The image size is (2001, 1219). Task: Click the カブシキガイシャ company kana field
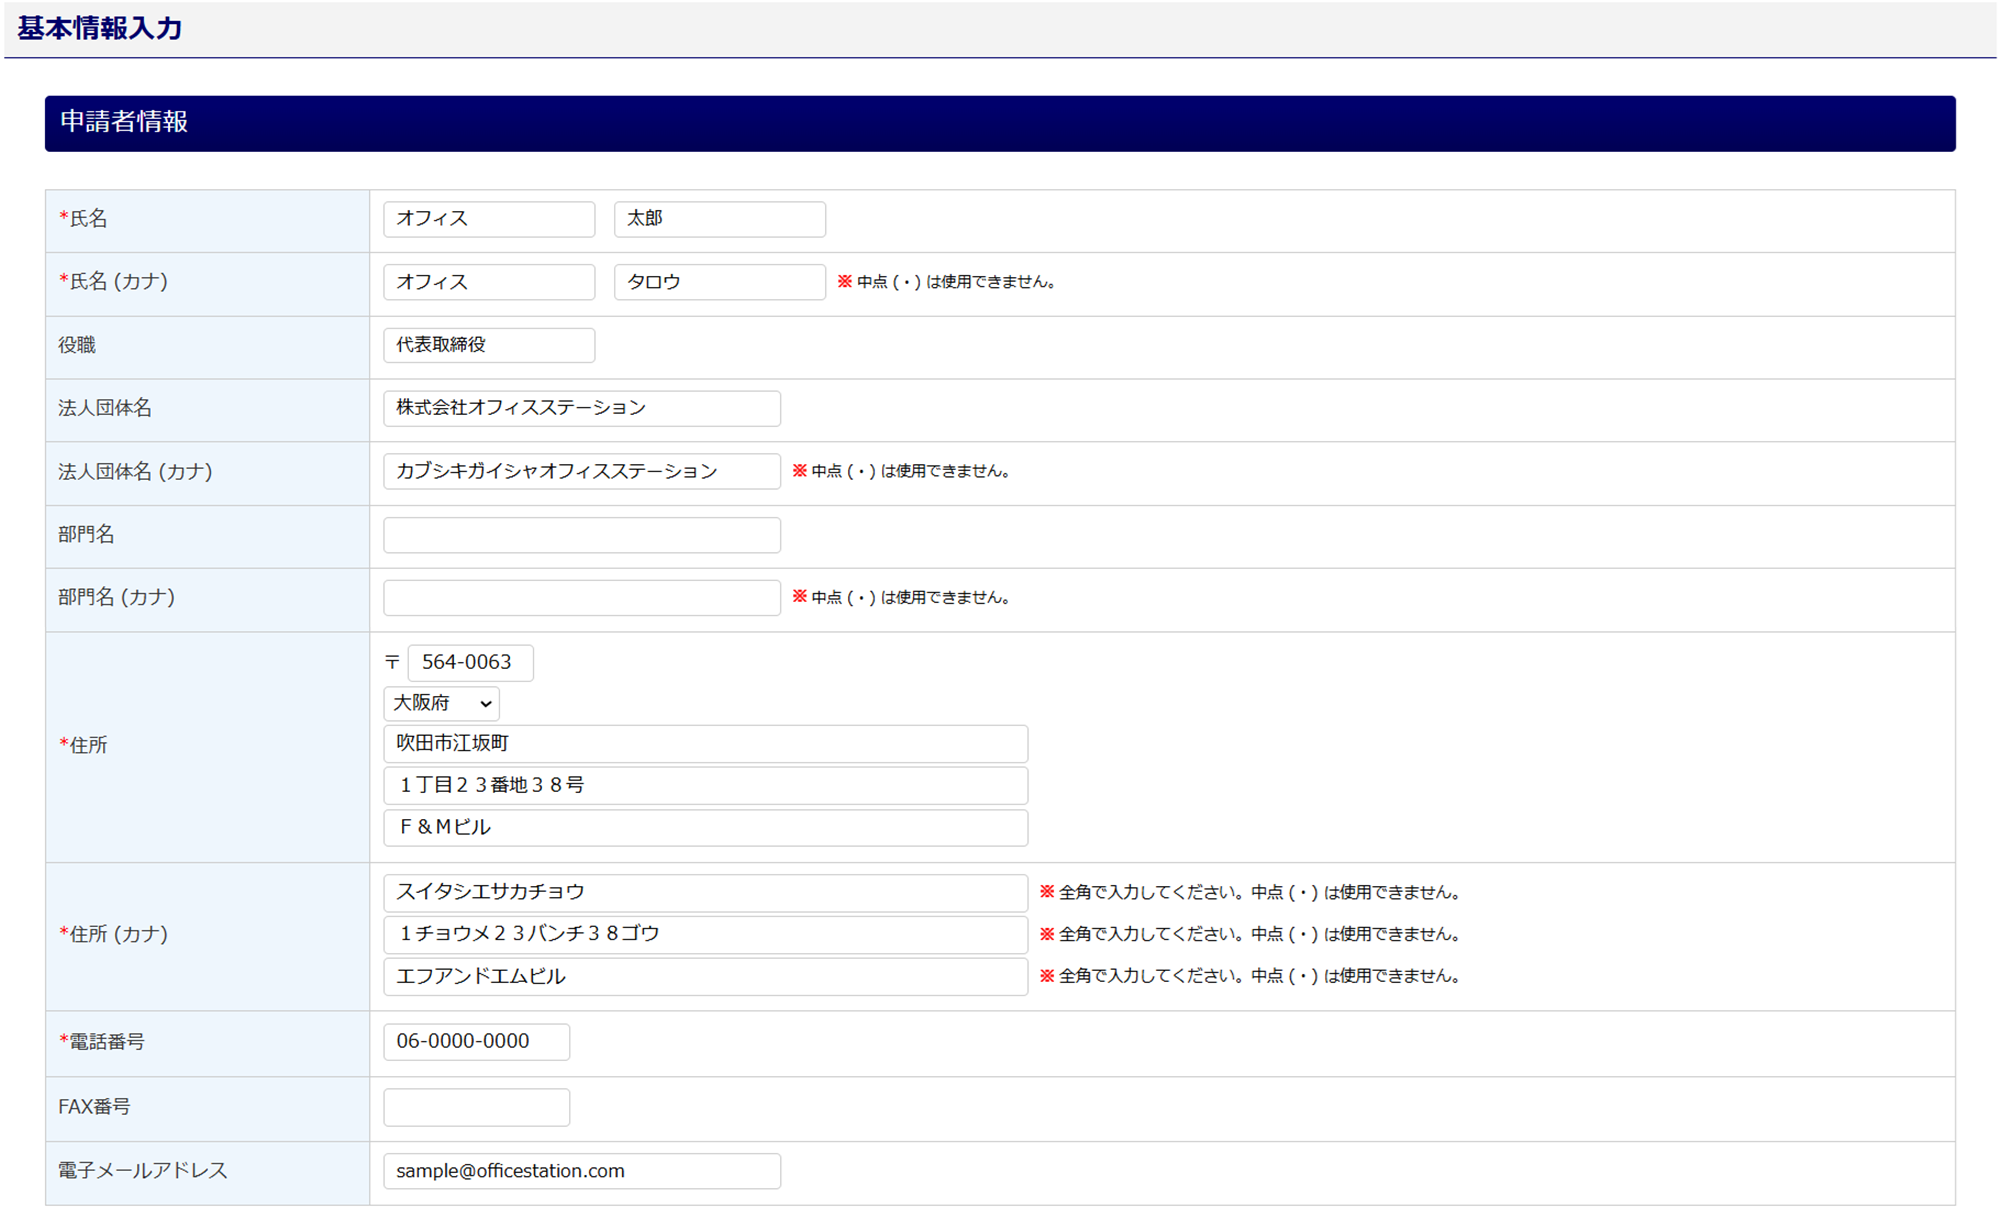tap(581, 471)
